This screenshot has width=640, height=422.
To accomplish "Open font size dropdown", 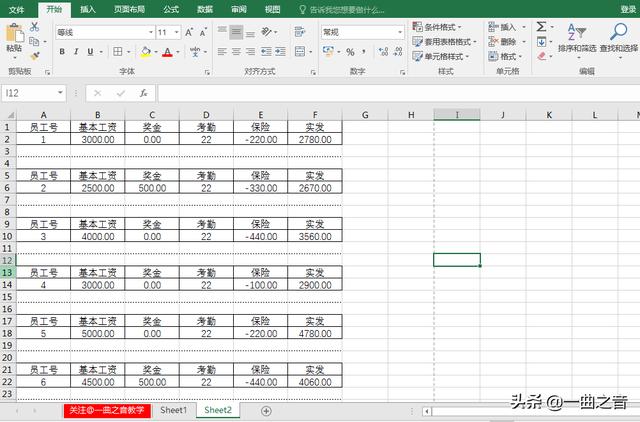I will click(x=177, y=32).
